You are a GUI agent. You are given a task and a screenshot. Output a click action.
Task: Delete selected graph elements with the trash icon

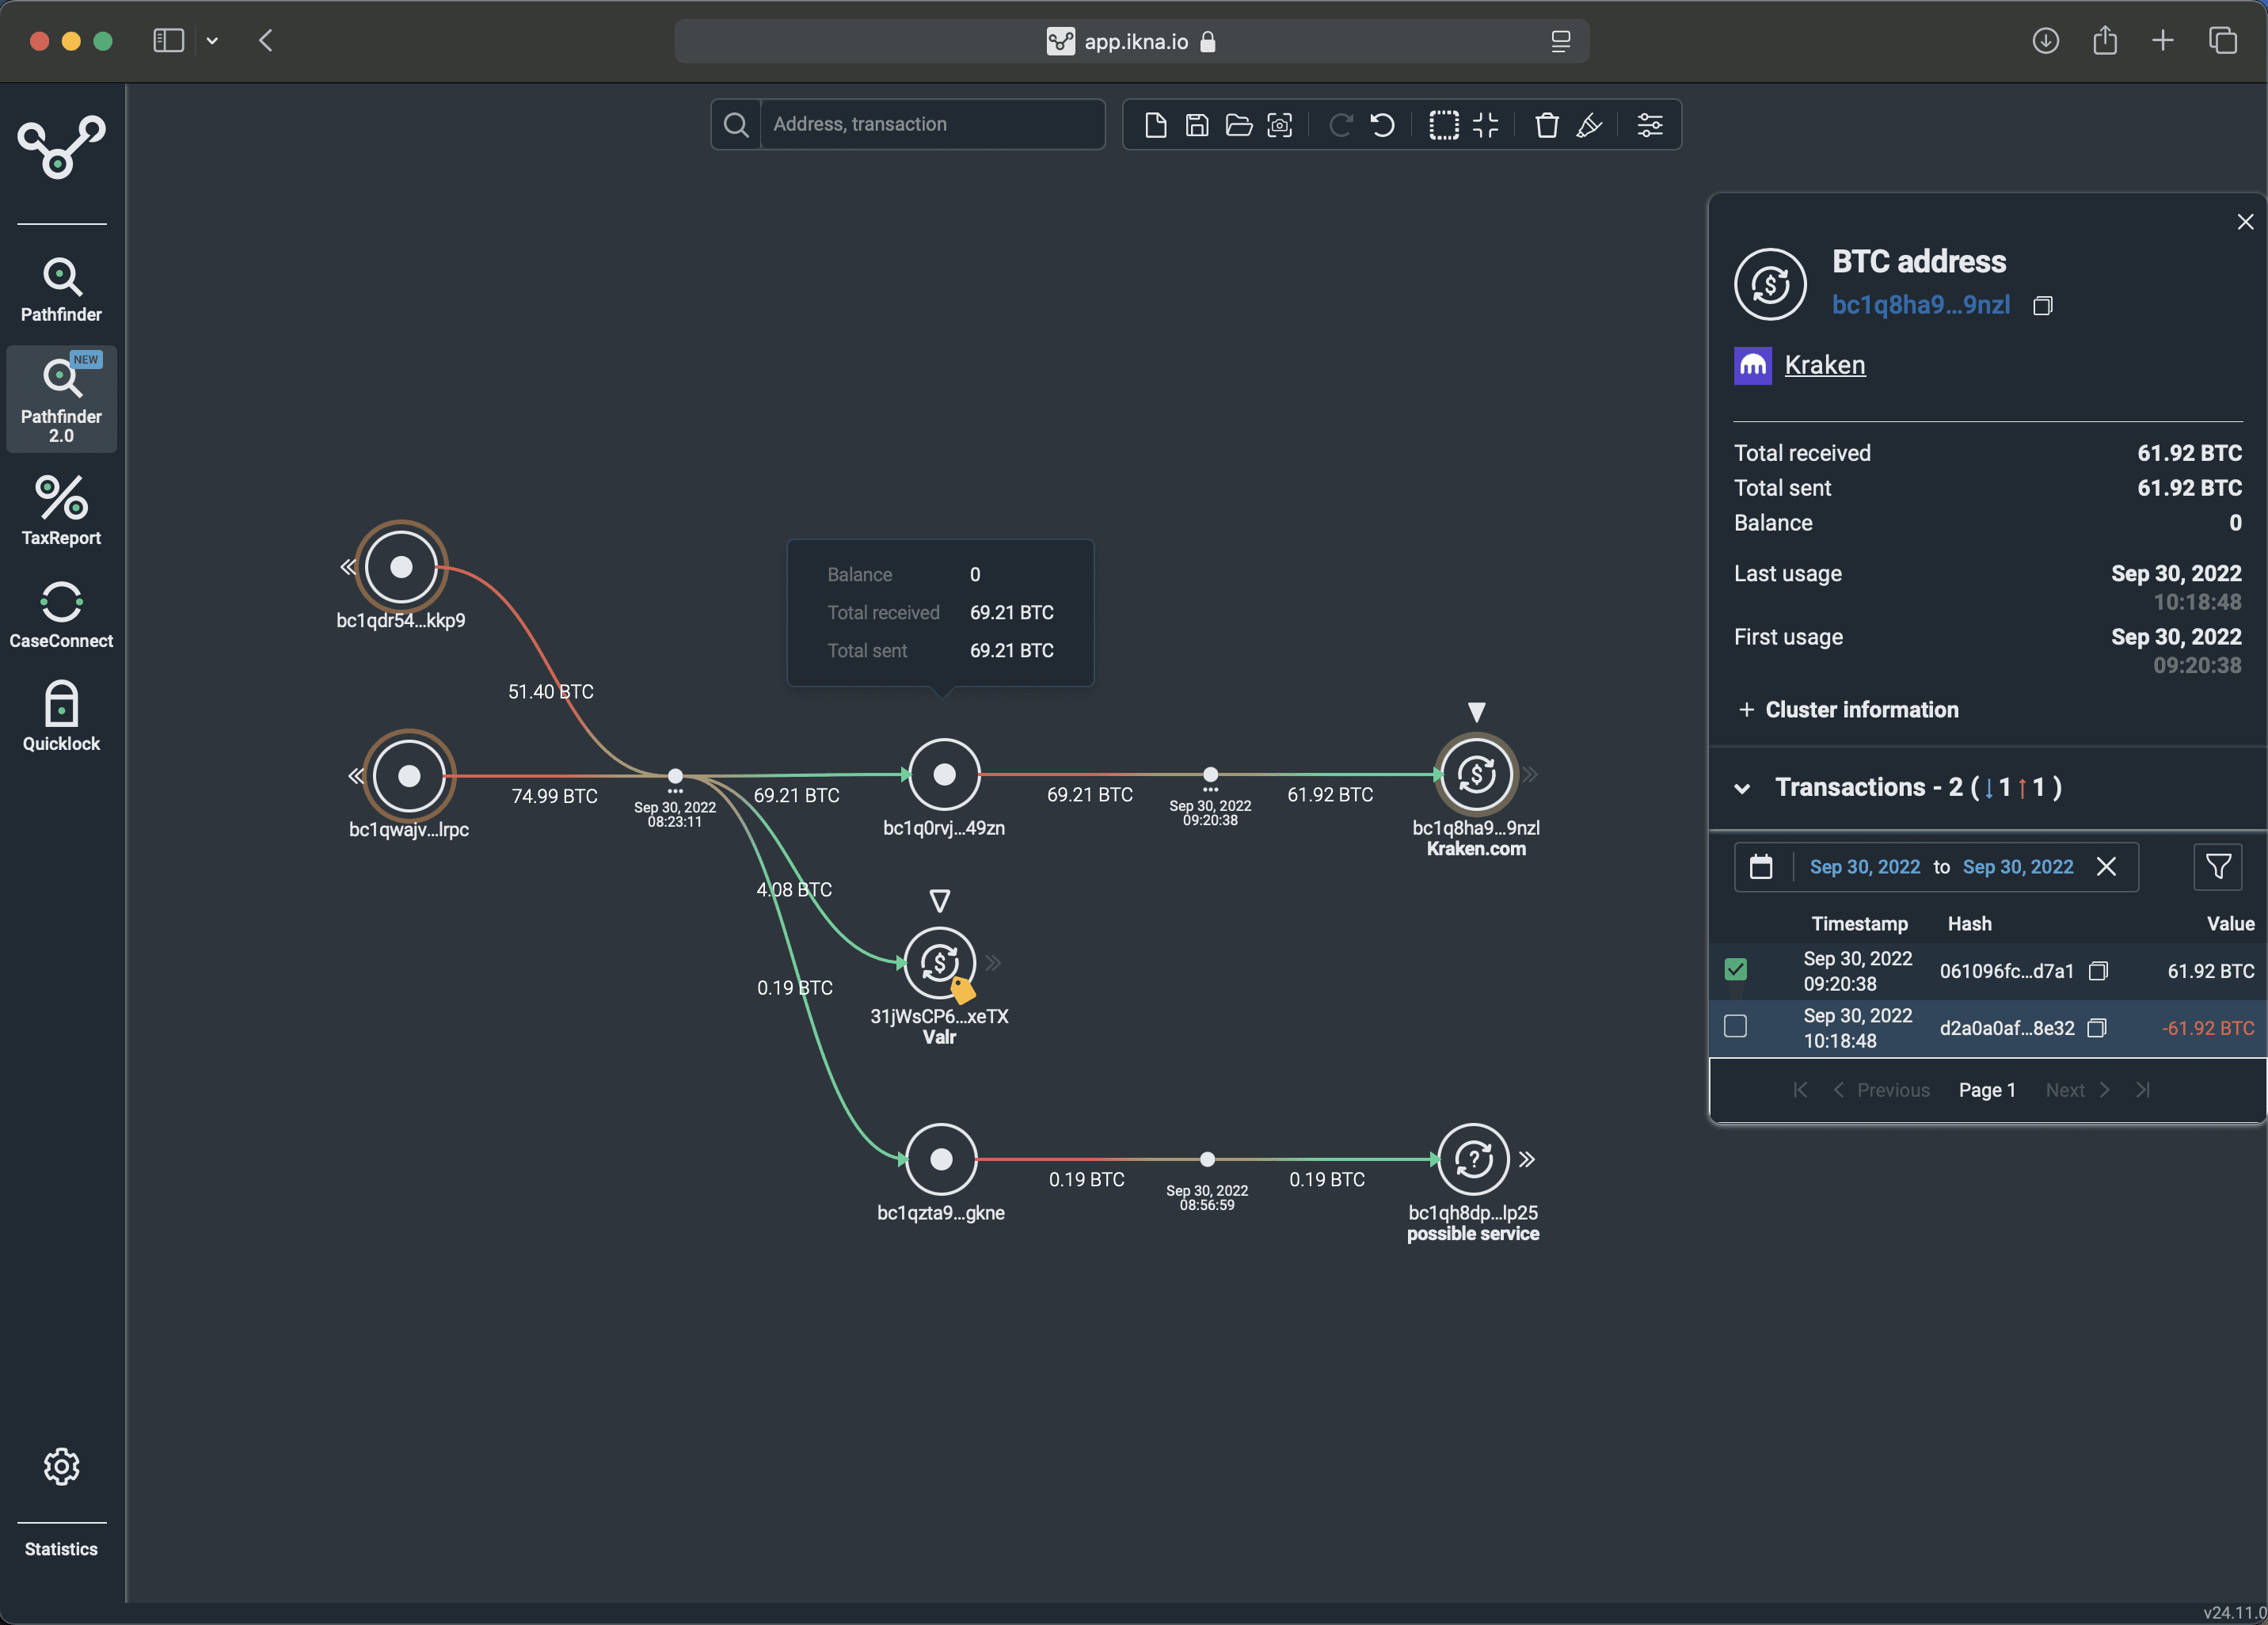click(1547, 124)
